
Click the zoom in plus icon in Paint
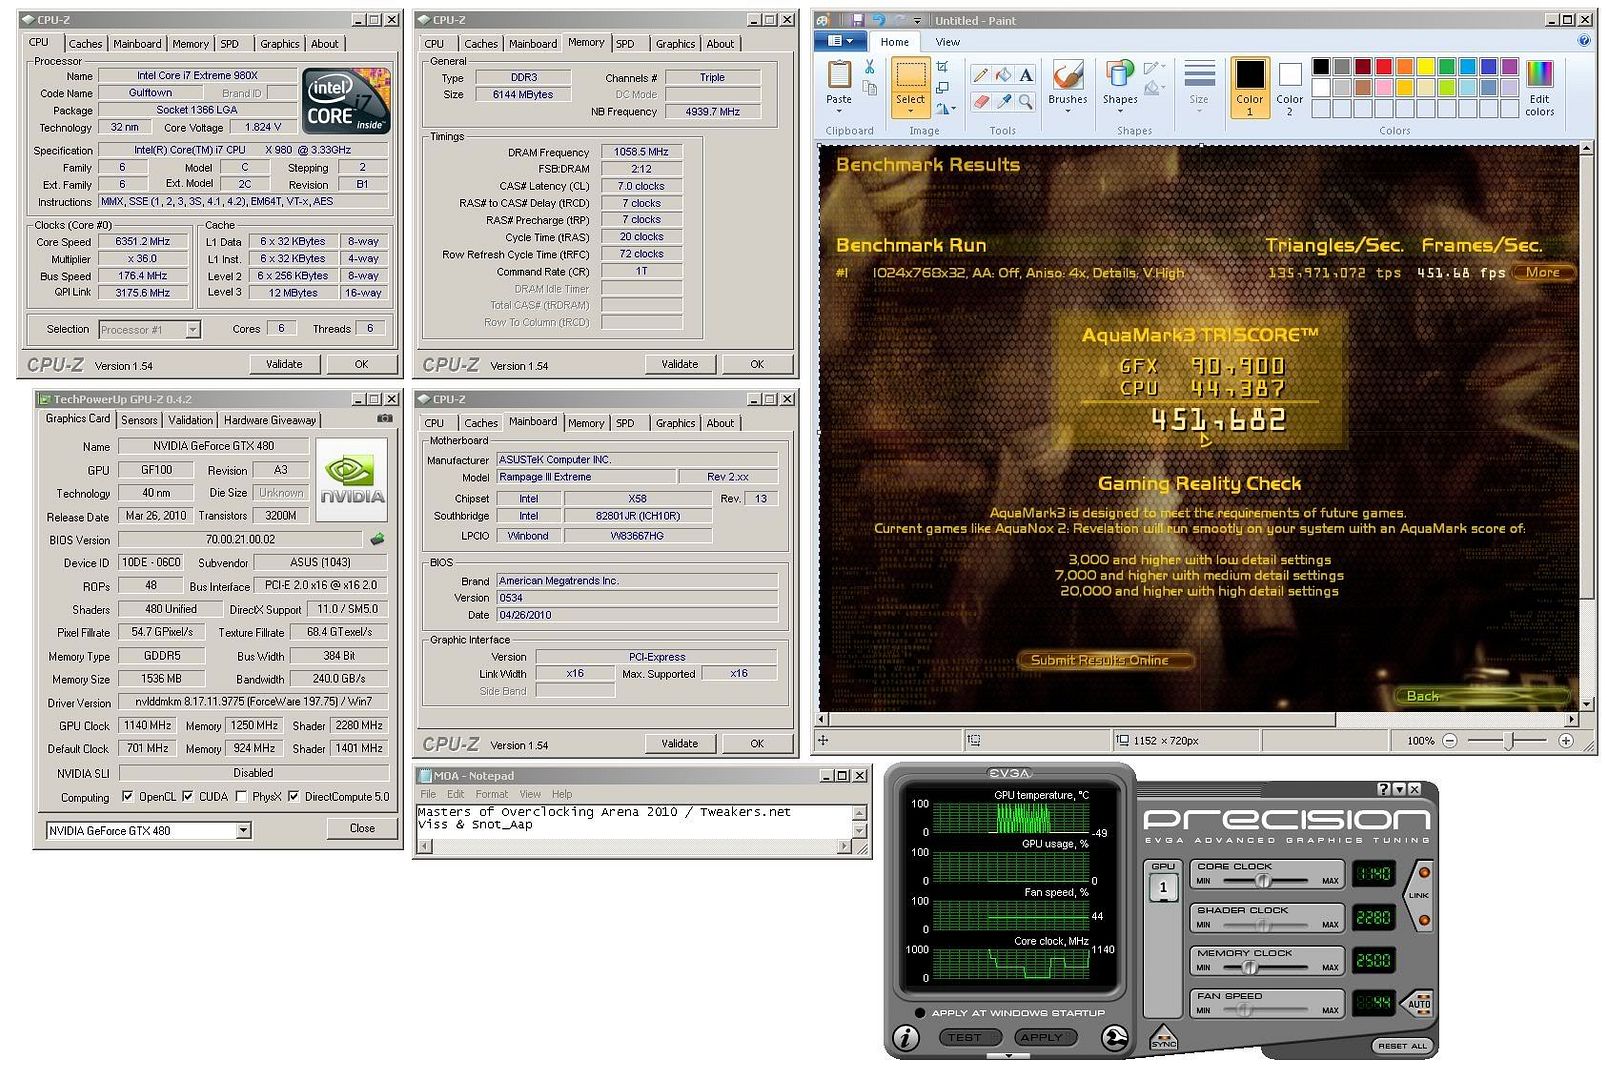(x=1566, y=741)
